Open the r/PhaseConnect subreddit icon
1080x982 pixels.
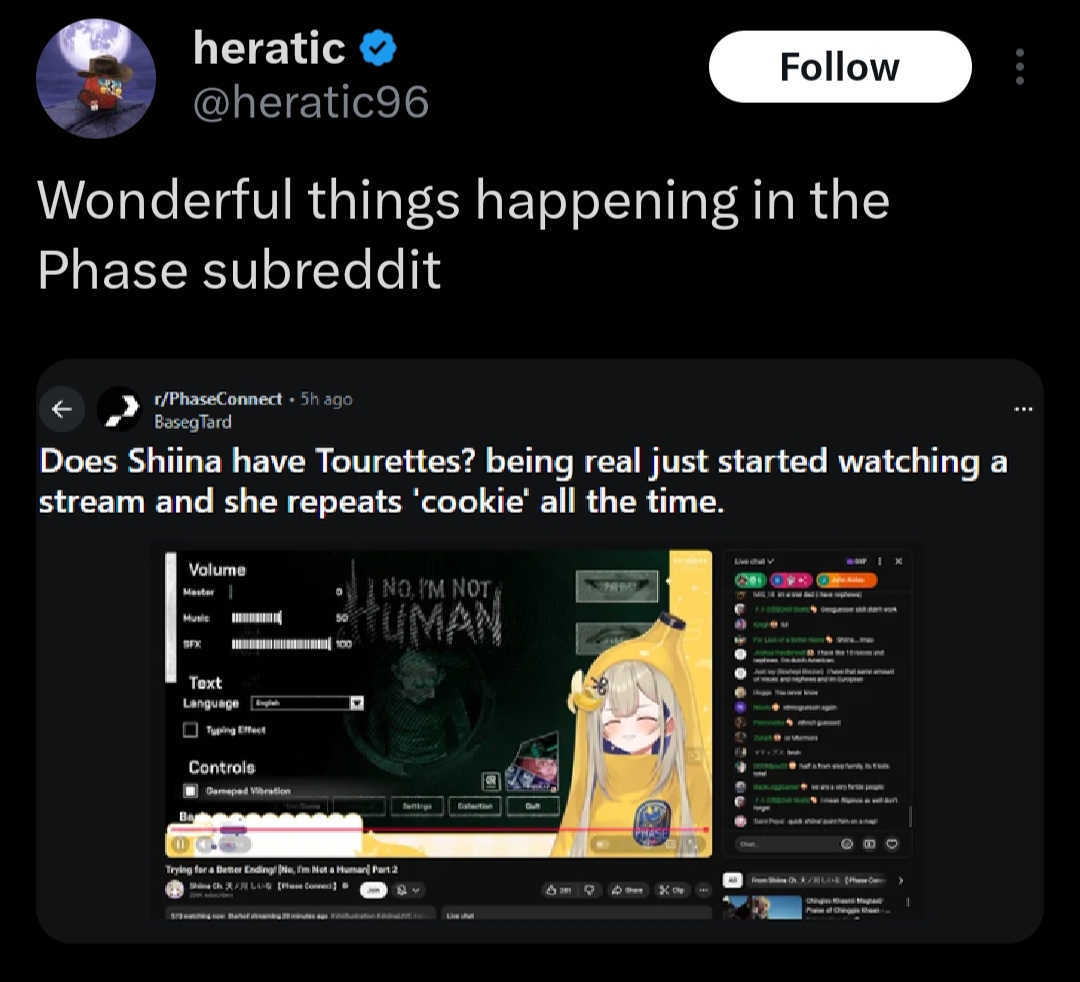coord(119,409)
